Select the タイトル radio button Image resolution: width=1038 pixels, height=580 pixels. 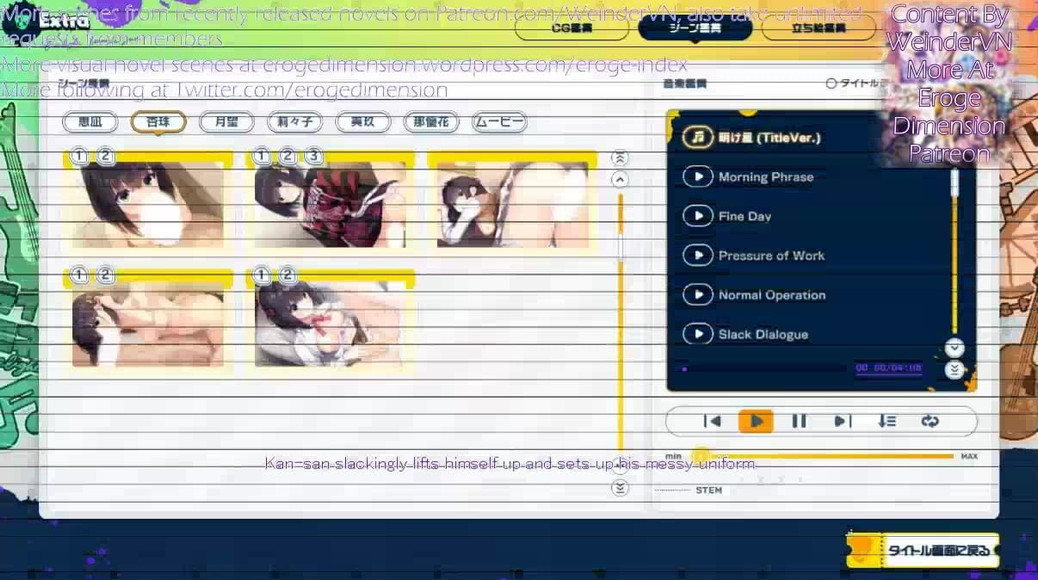pos(831,84)
